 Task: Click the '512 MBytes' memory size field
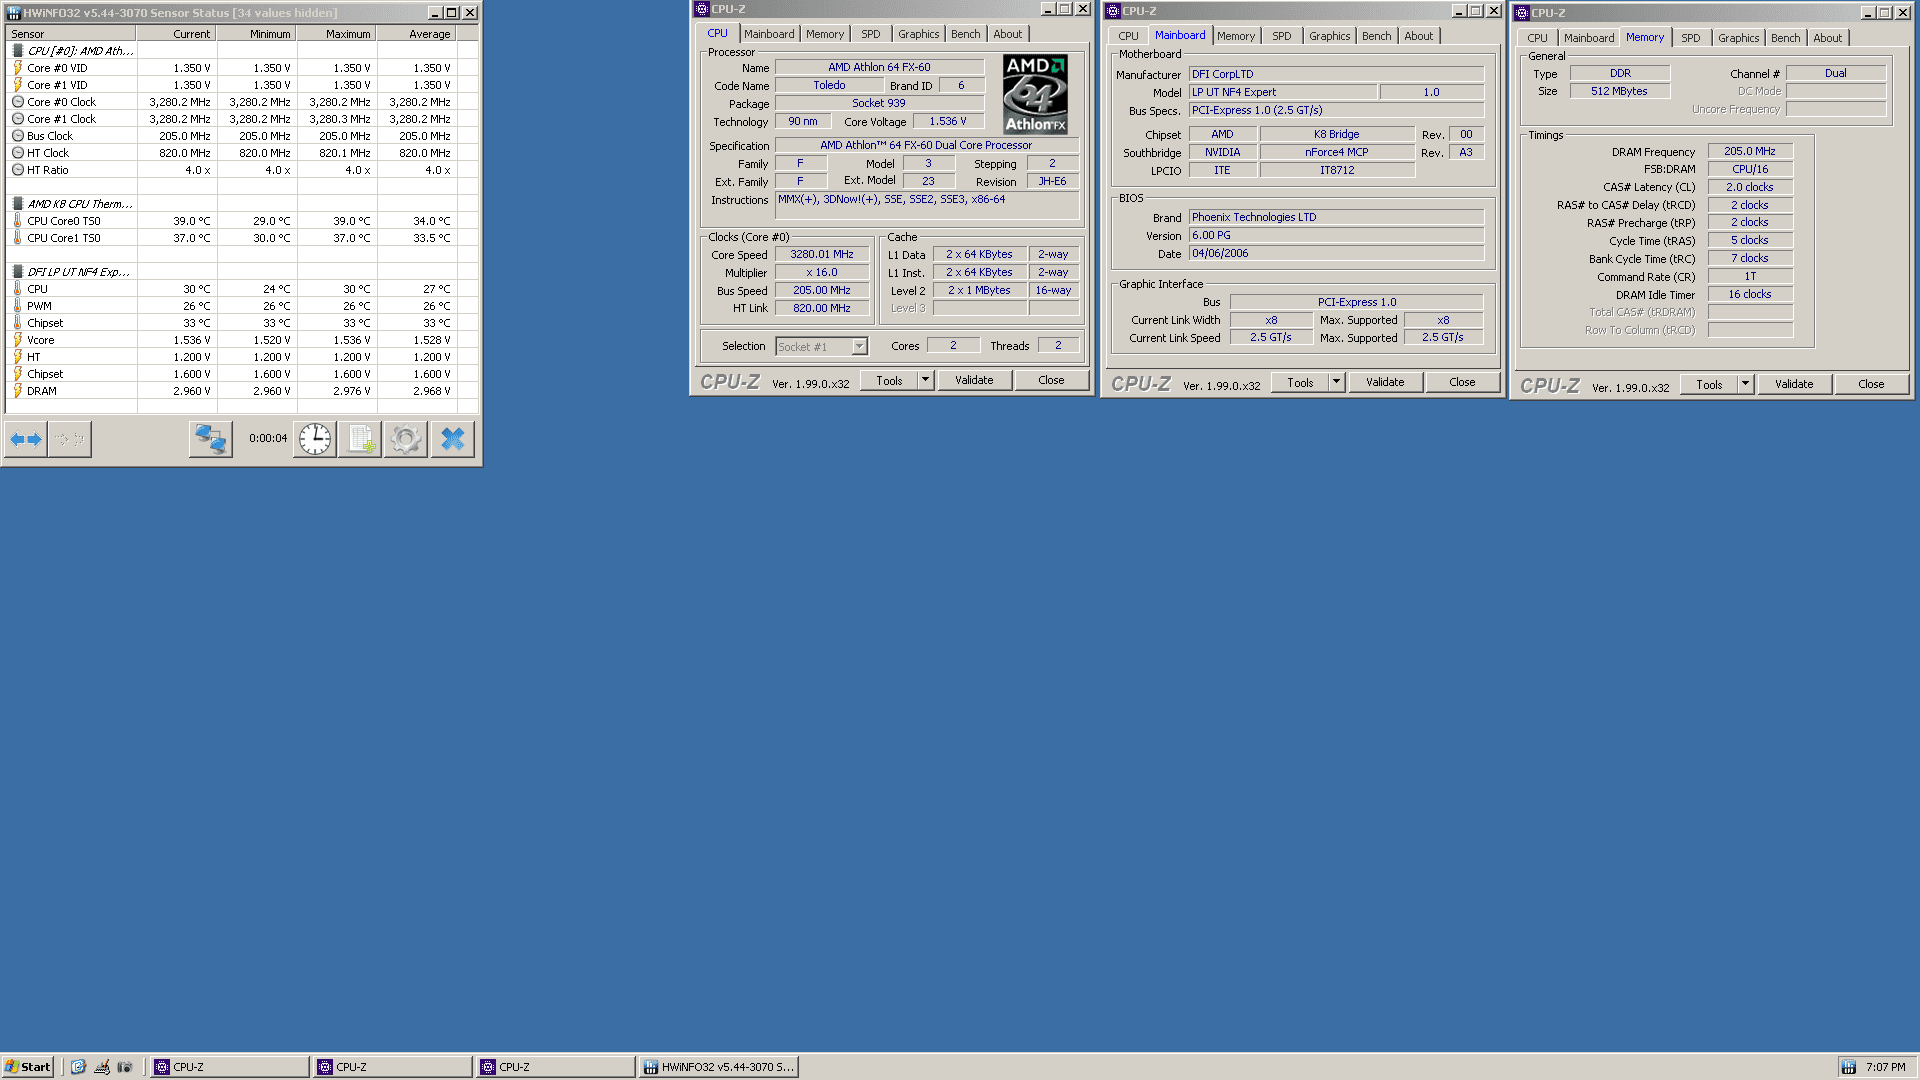(1619, 91)
